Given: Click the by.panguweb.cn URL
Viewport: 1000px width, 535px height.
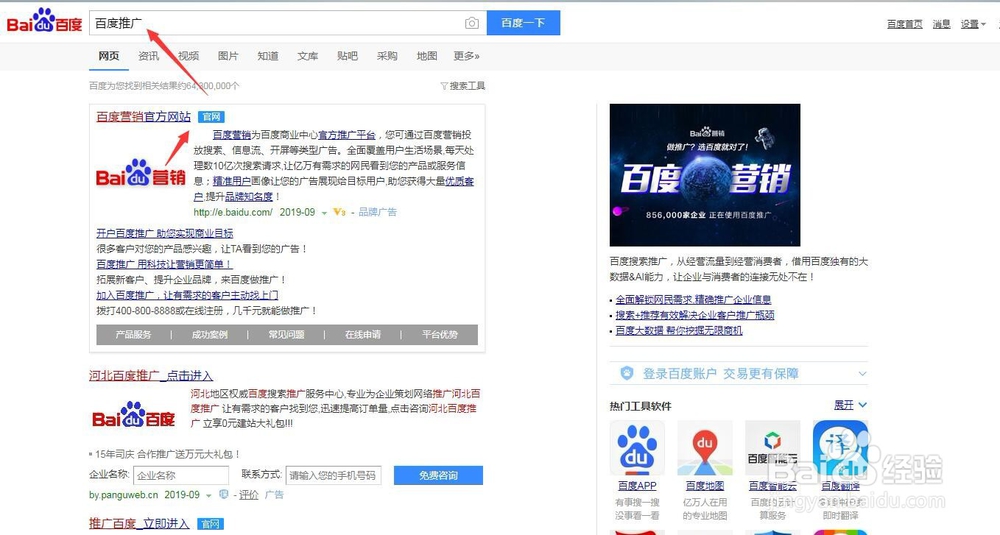Looking at the screenshot, I should point(124,495).
